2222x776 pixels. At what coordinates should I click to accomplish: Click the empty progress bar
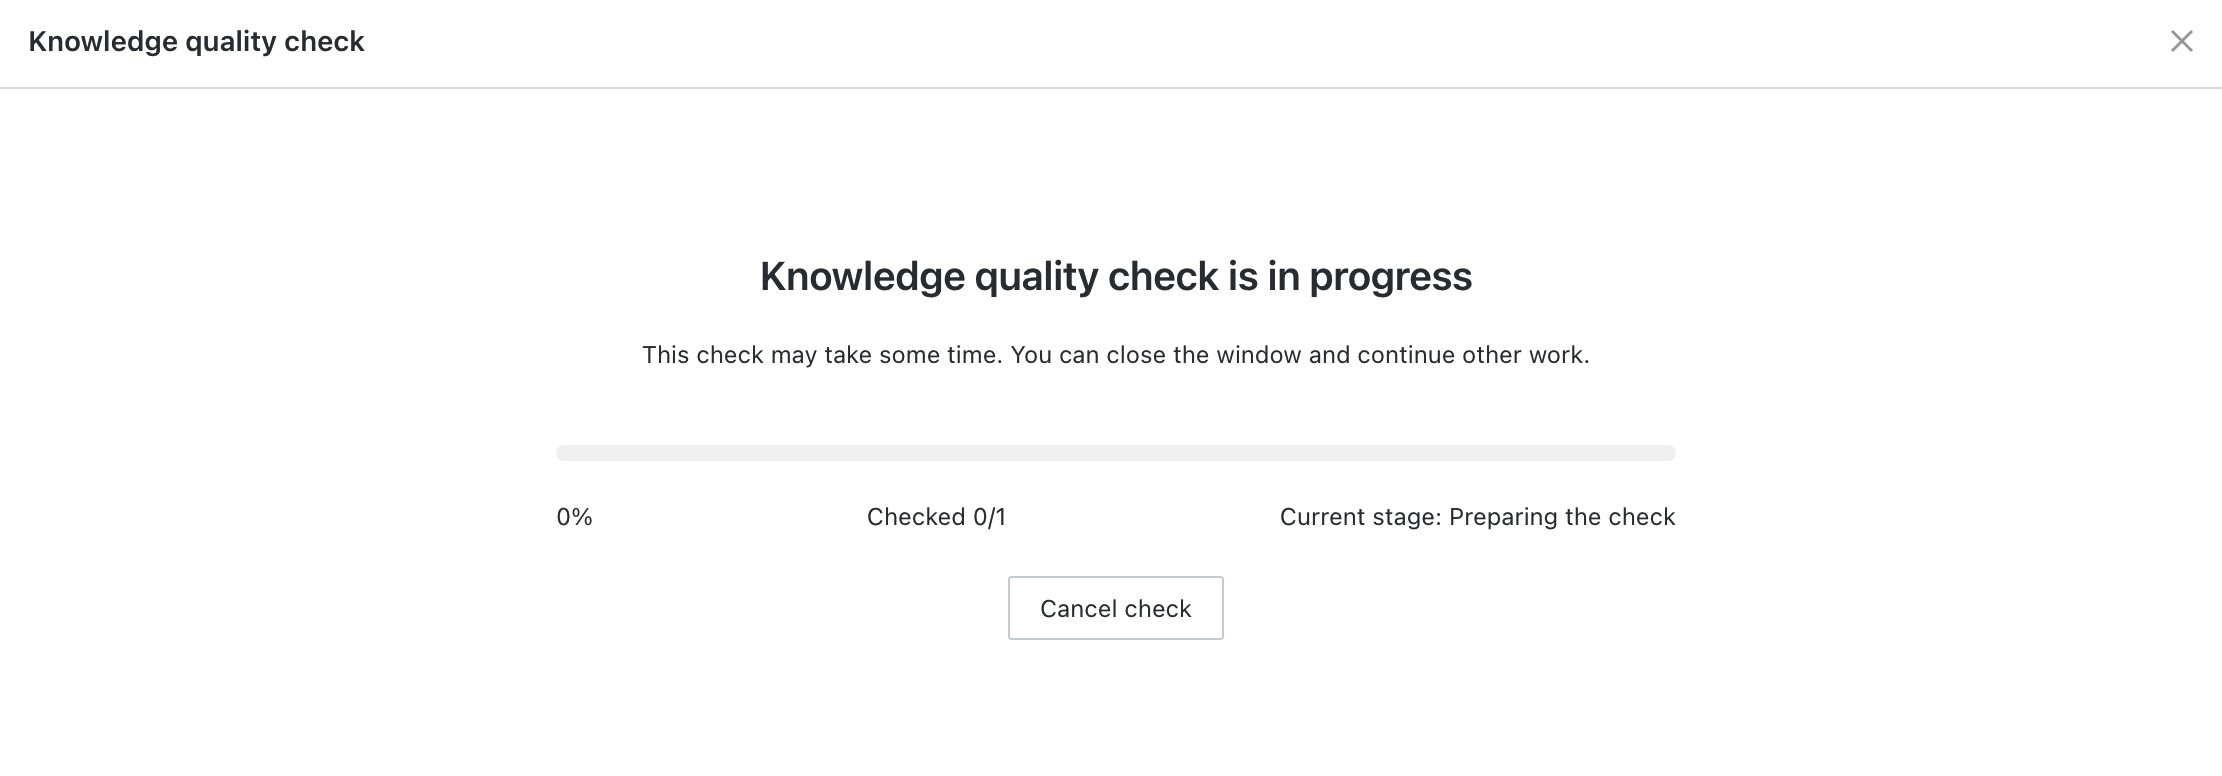[x=1115, y=453]
